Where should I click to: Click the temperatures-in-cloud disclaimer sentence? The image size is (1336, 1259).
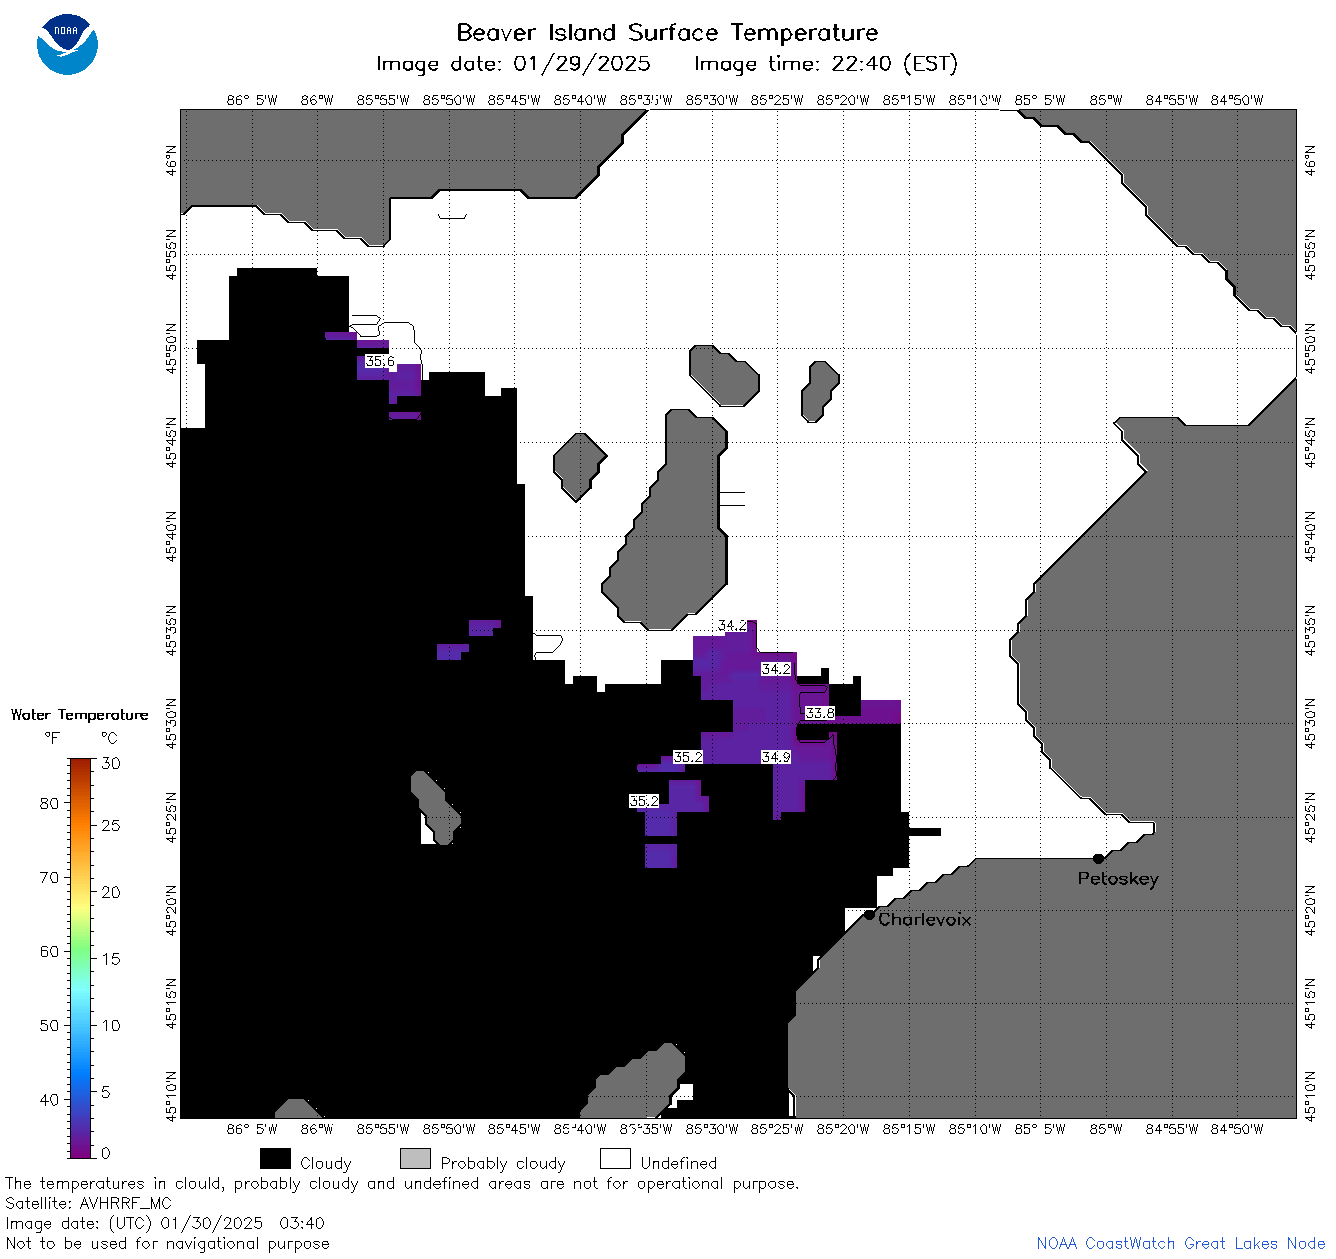(x=402, y=1184)
